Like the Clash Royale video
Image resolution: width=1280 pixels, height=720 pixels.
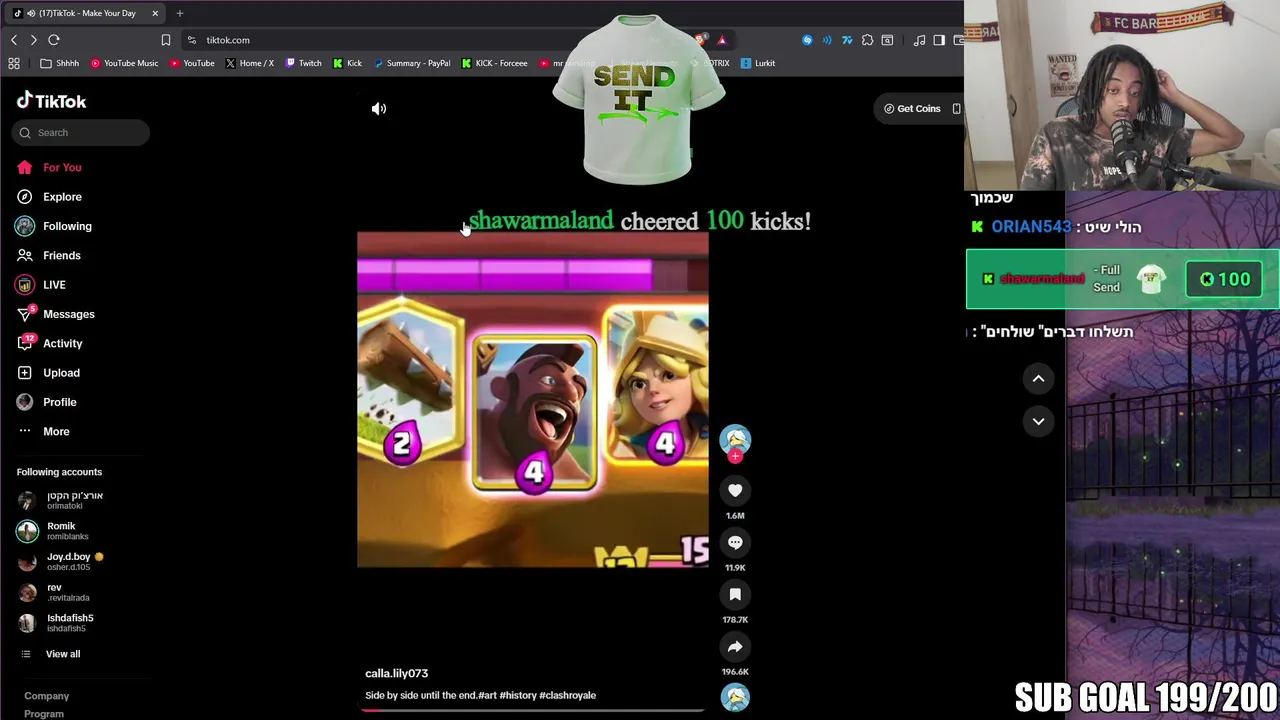pos(735,490)
